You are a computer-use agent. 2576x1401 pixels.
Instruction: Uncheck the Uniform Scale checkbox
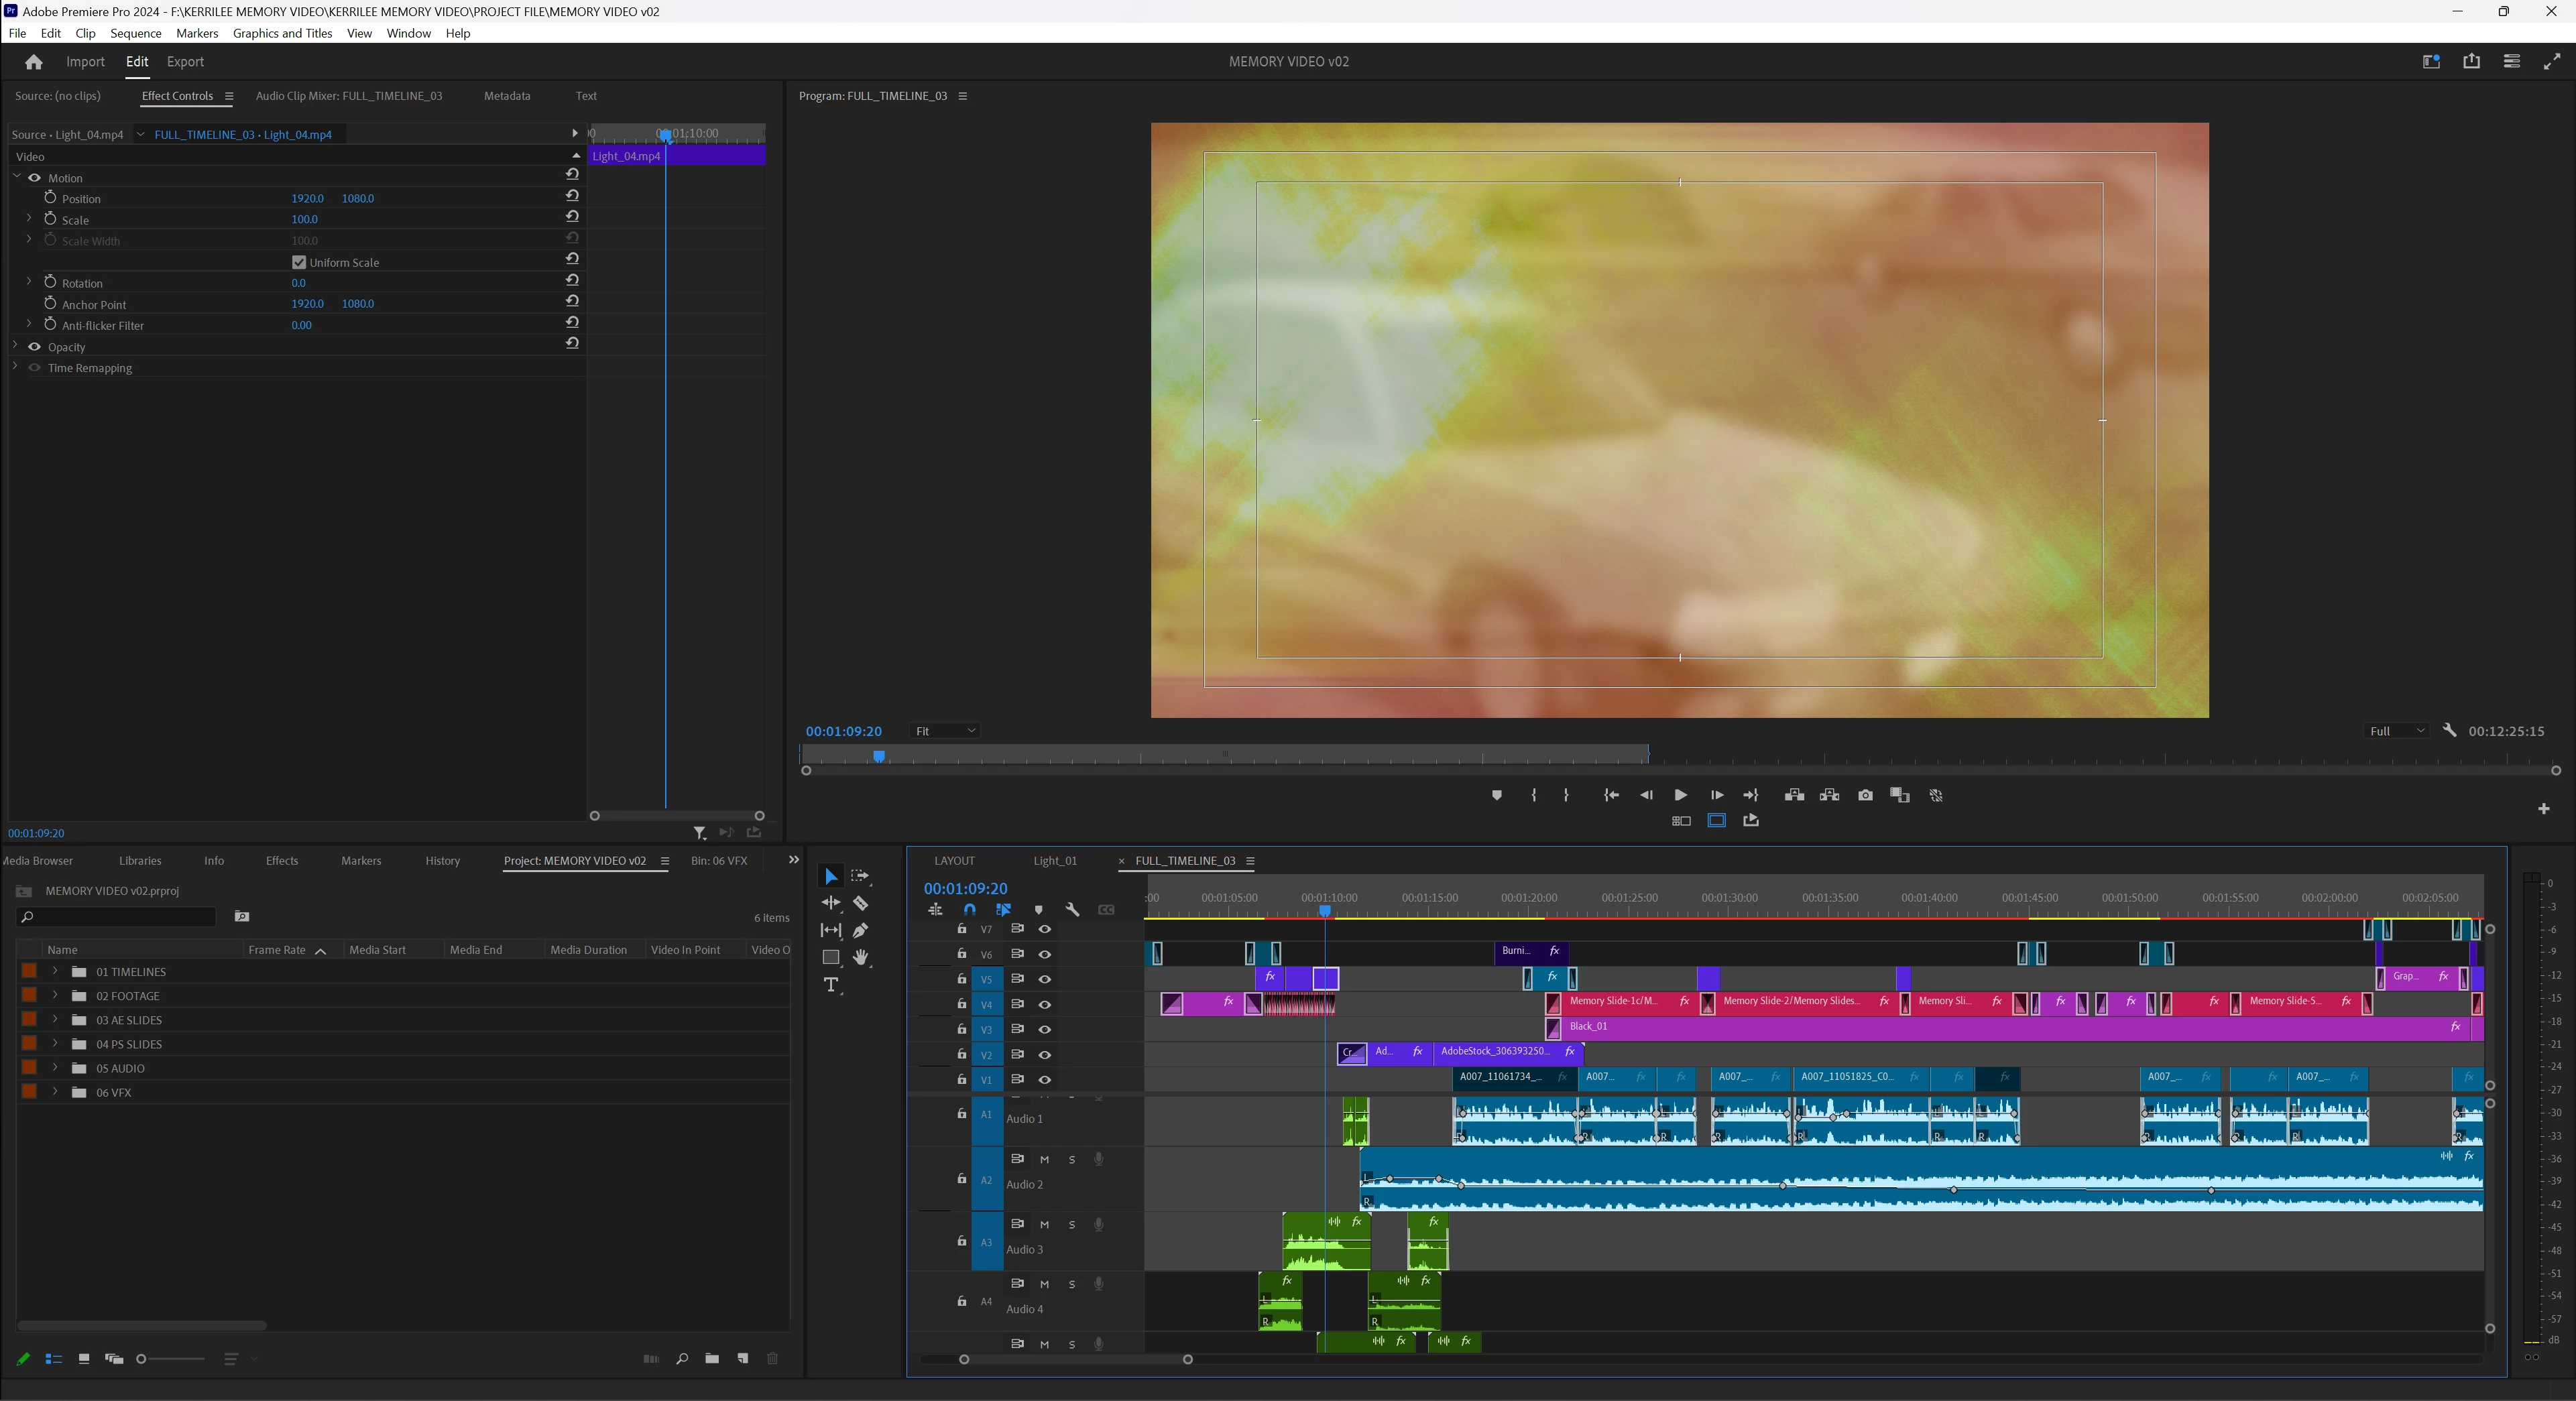pos(299,262)
